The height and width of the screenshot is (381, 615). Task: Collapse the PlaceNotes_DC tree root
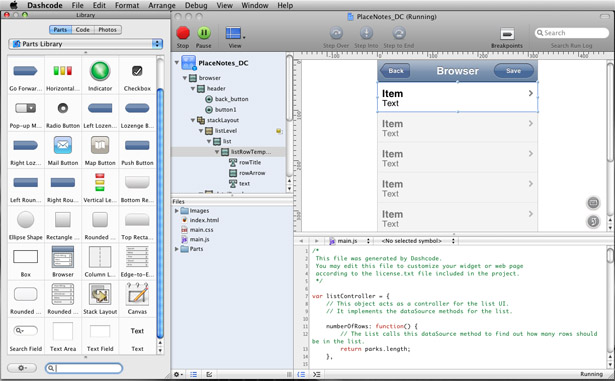coord(176,62)
